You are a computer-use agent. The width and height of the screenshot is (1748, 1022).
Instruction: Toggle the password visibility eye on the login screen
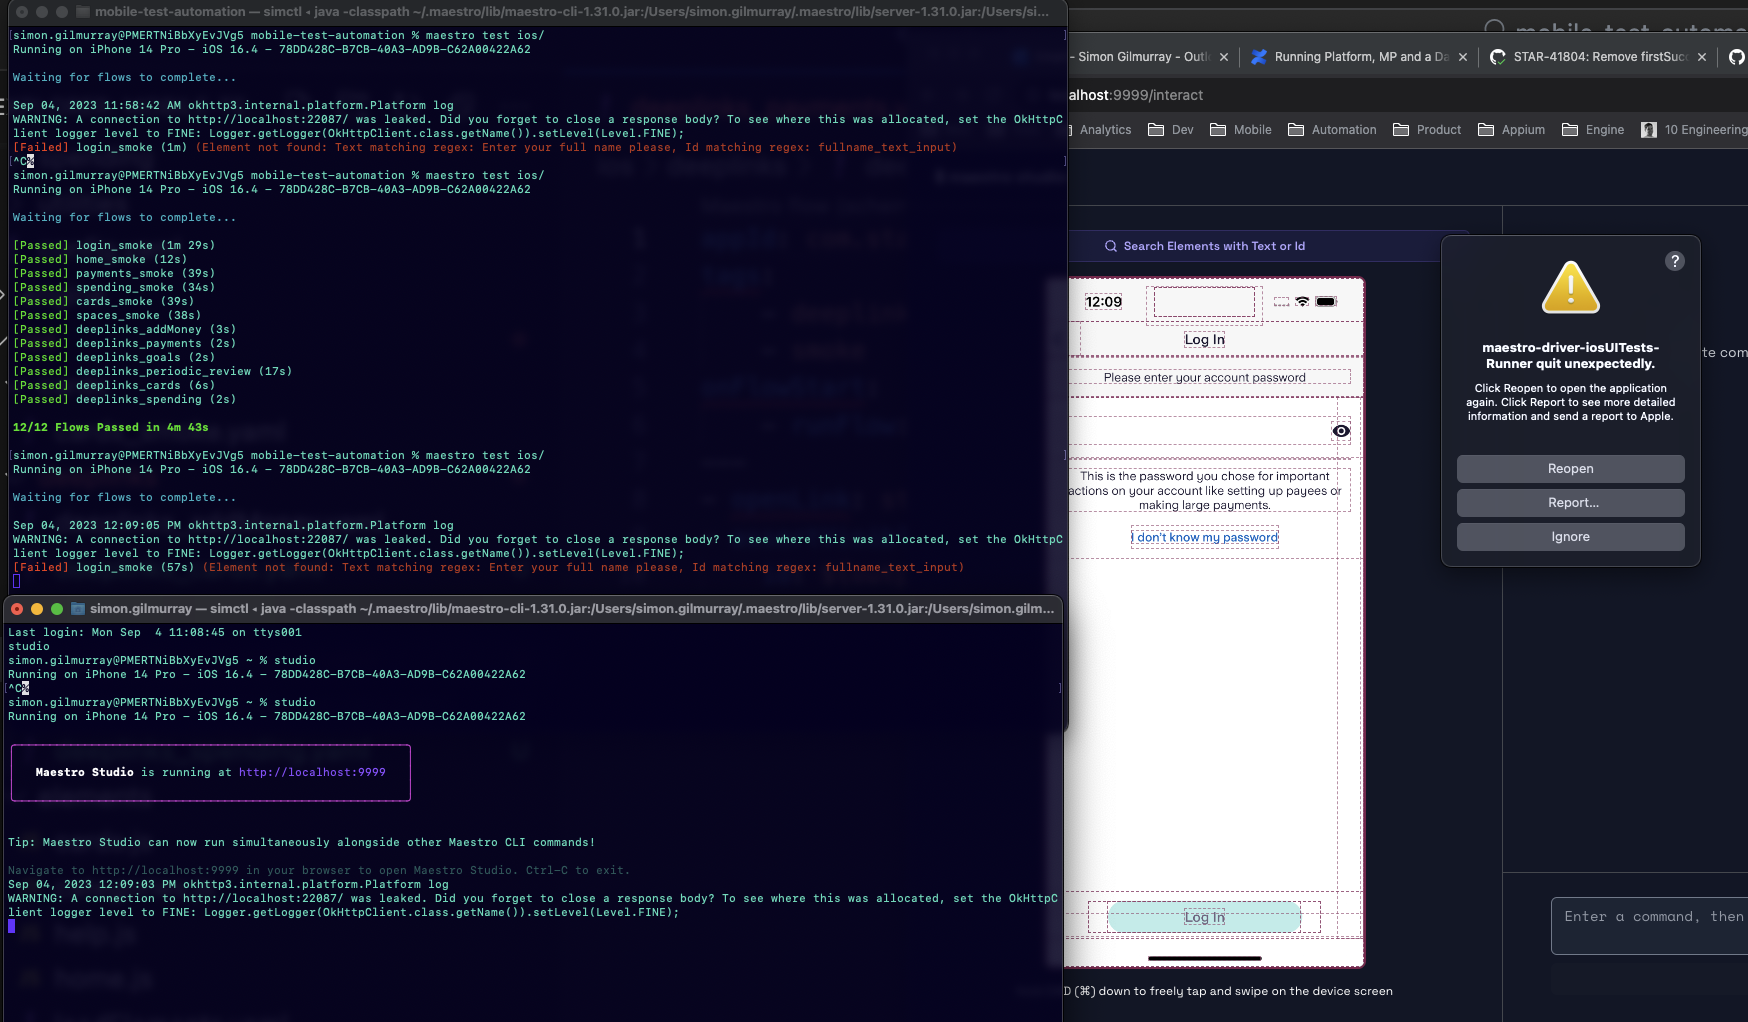click(1341, 431)
